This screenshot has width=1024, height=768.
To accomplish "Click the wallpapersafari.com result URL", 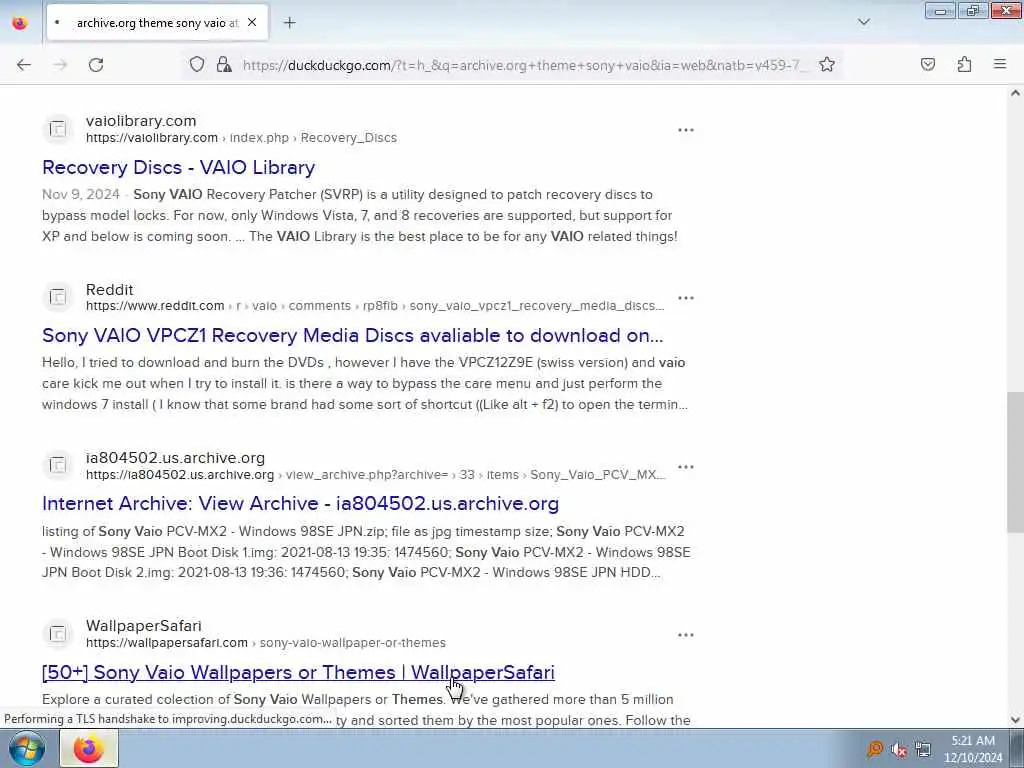I will pos(266,643).
